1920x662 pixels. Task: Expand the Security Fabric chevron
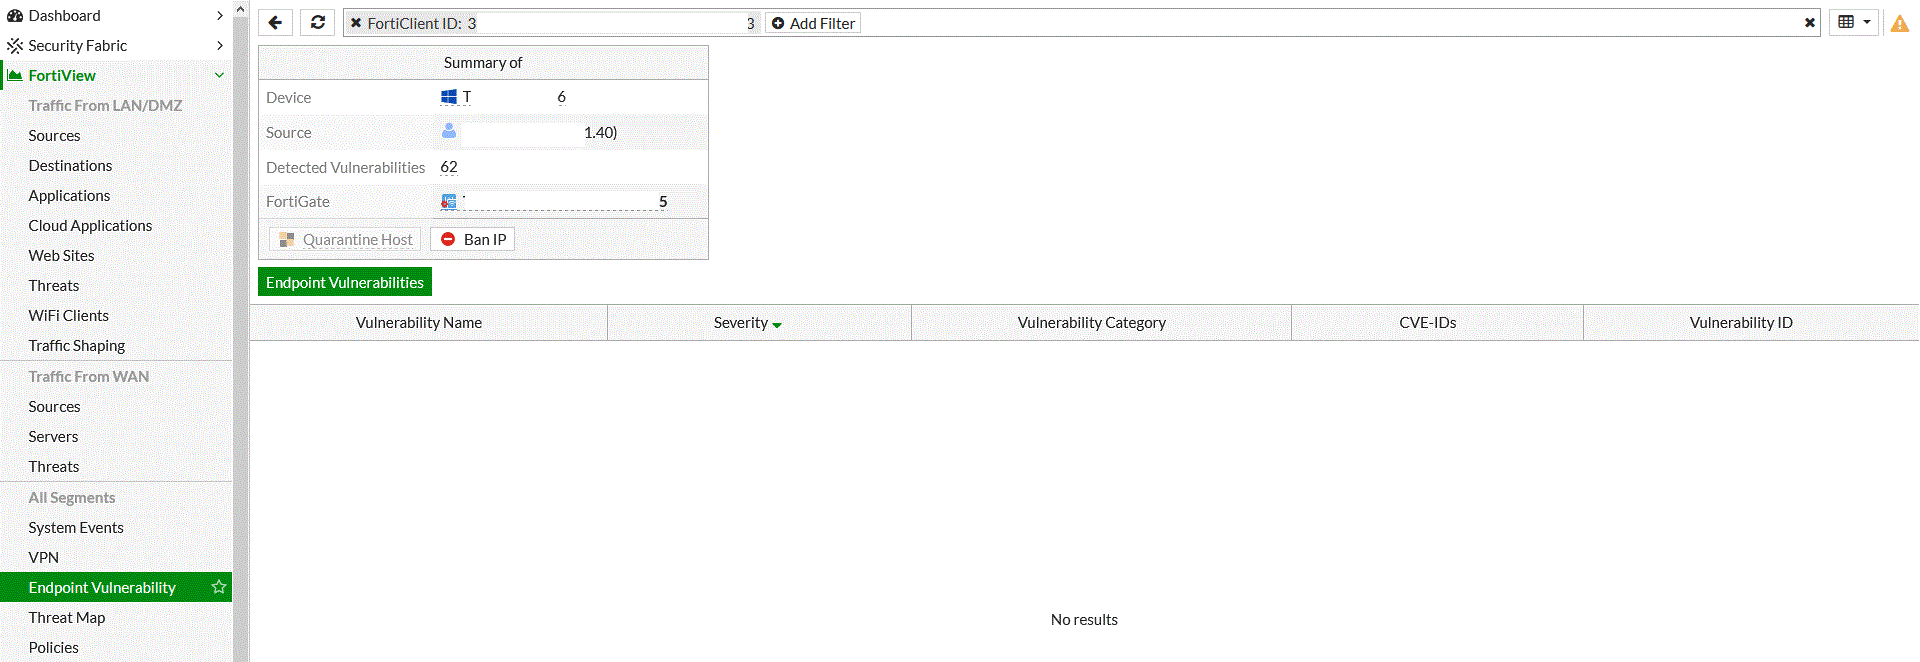click(x=220, y=45)
